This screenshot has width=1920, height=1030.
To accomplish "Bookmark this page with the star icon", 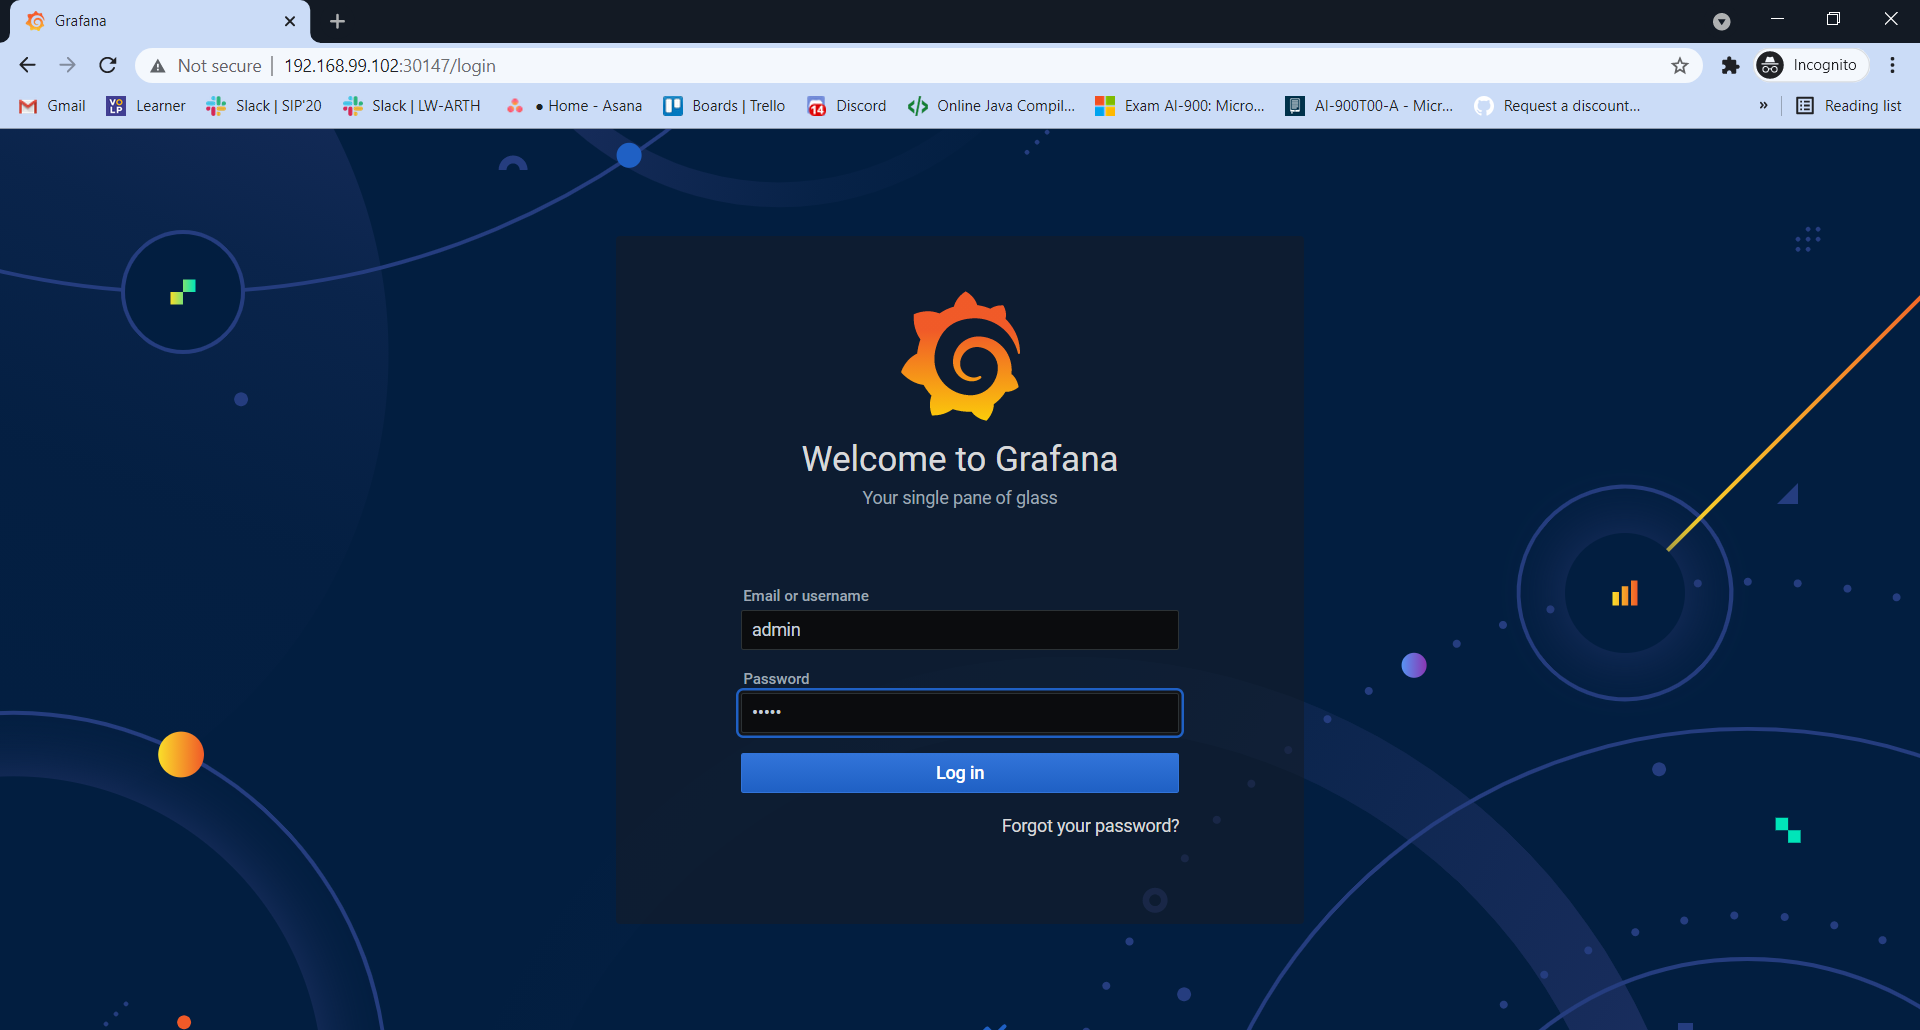I will 1680,65.
